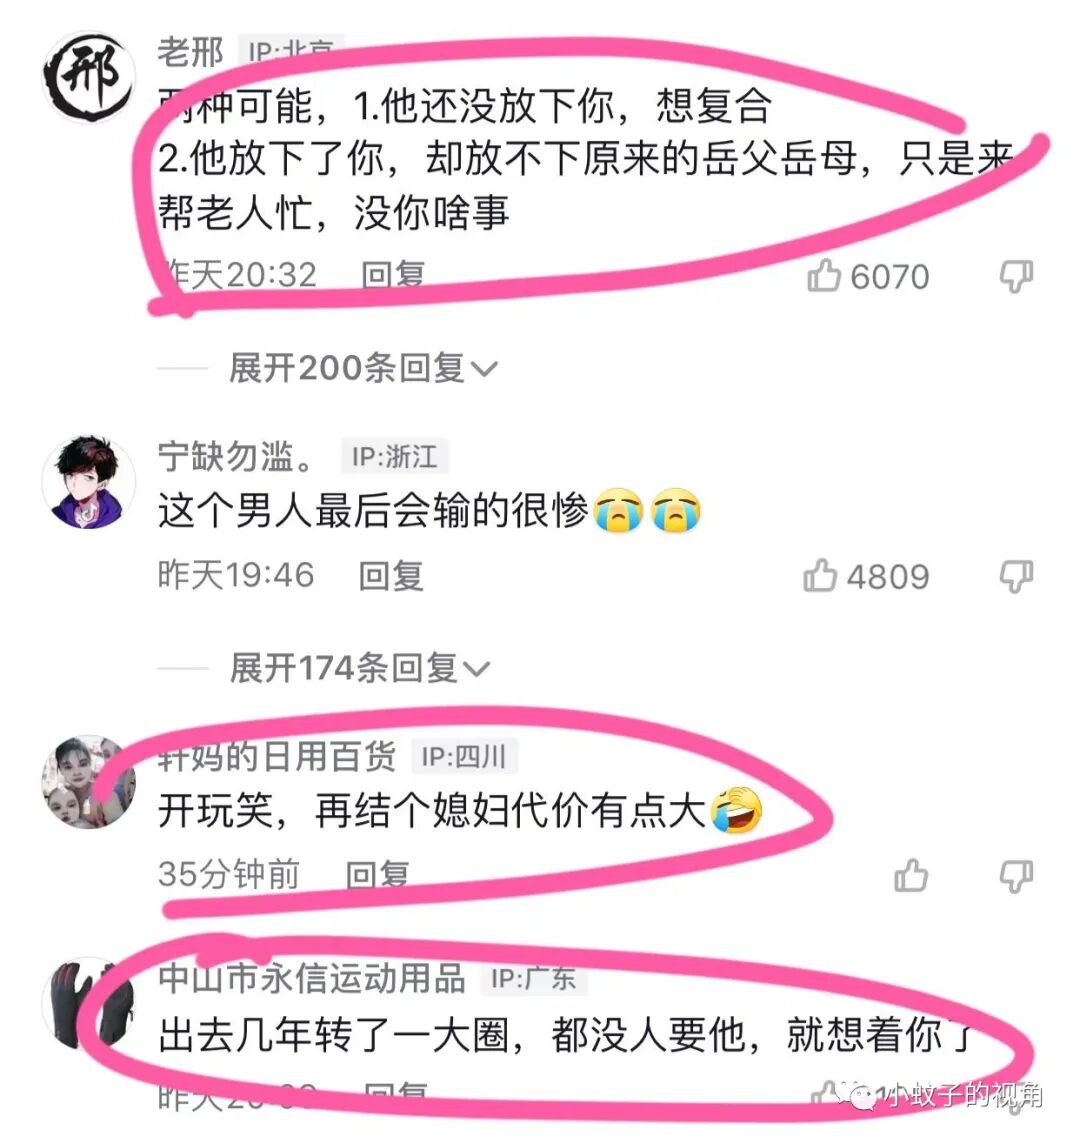Like the comment by 老邢

824,276
